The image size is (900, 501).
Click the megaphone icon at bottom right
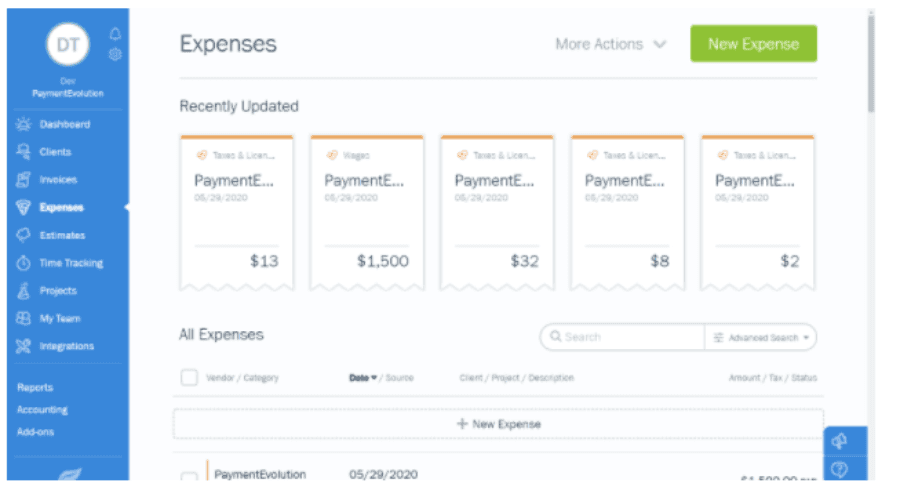click(x=839, y=441)
